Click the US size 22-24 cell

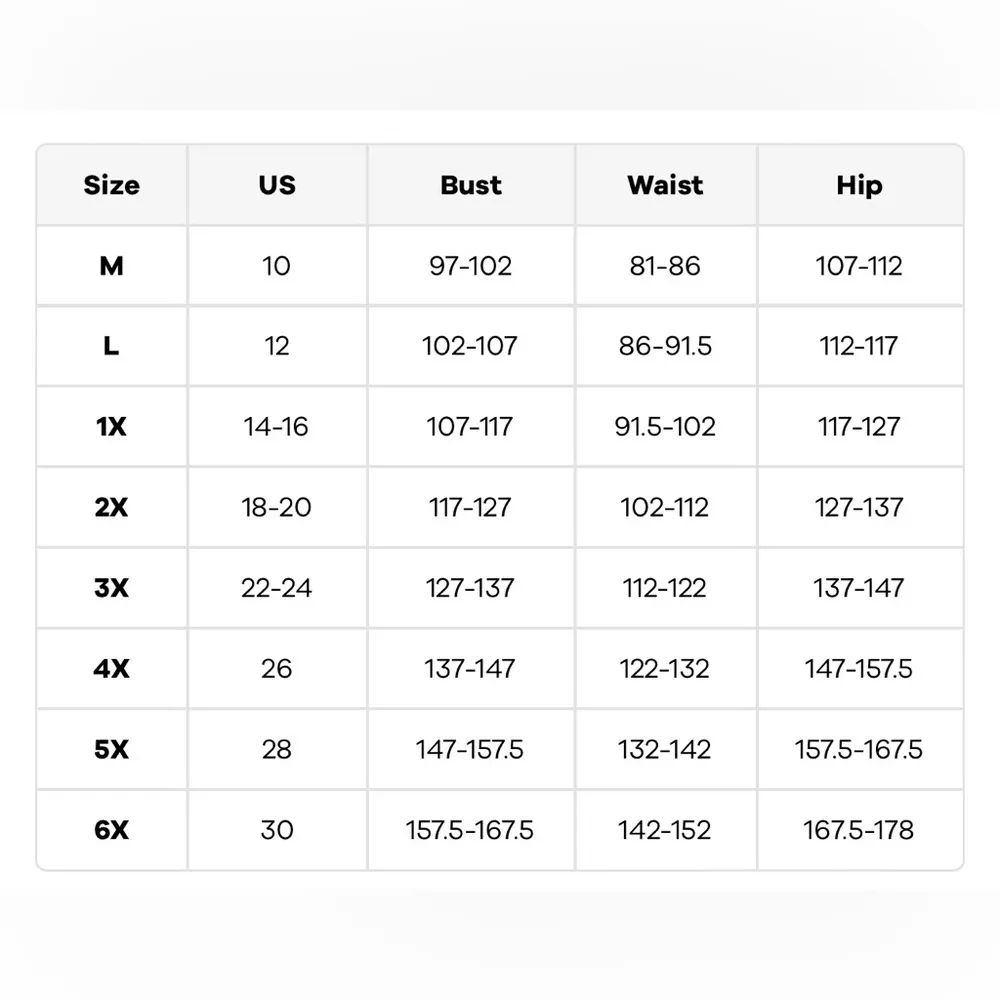point(277,588)
